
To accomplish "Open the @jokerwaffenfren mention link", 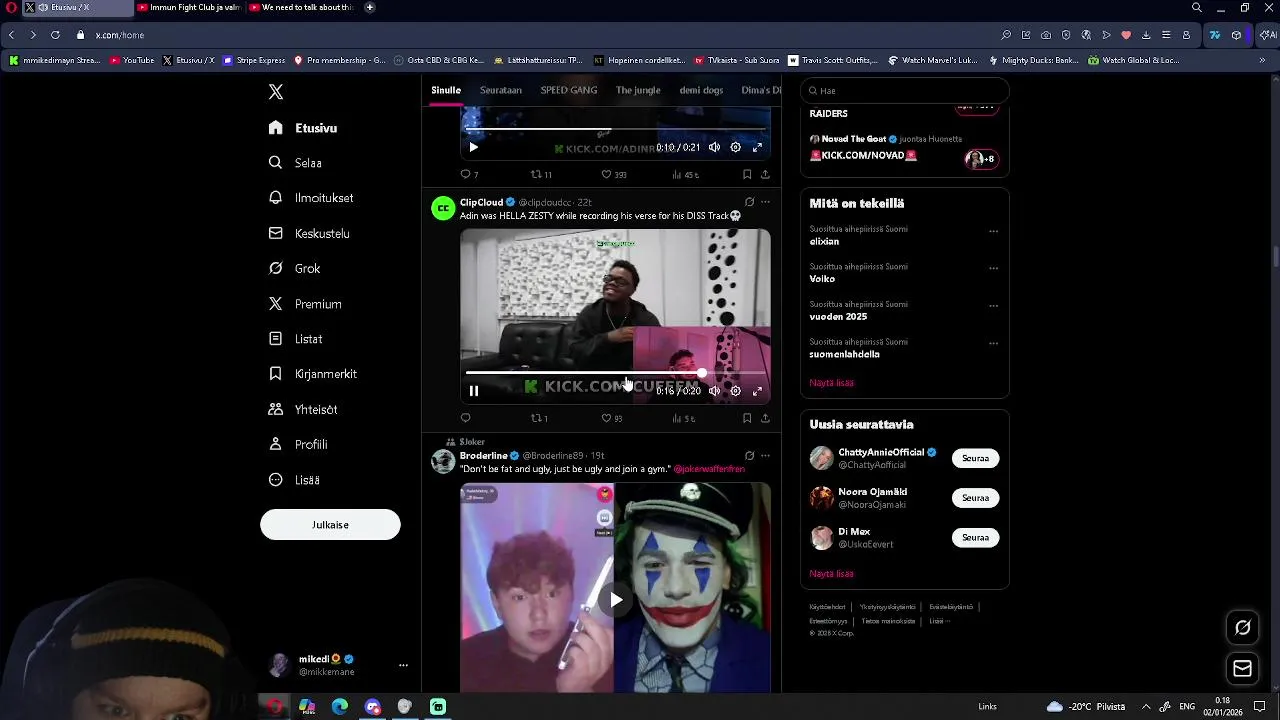I will (709, 469).
